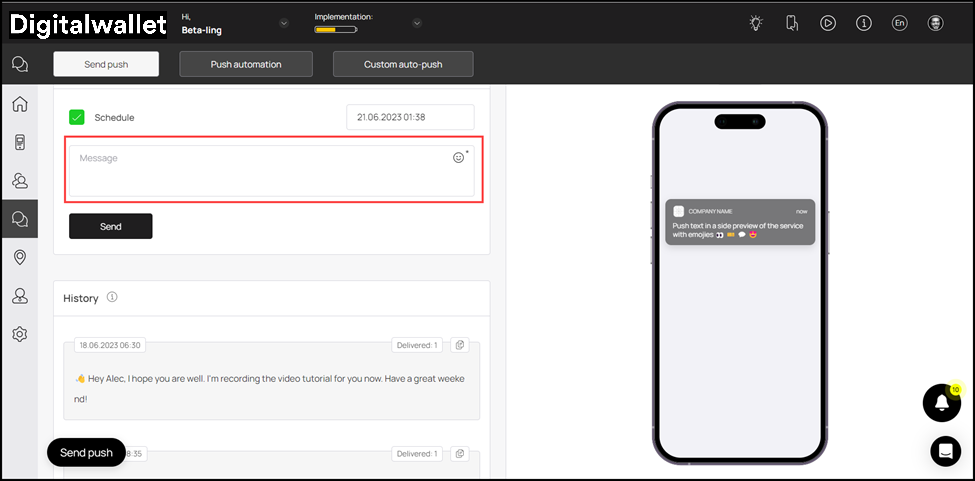Open the Home icon in sidebar

(x=19, y=105)
